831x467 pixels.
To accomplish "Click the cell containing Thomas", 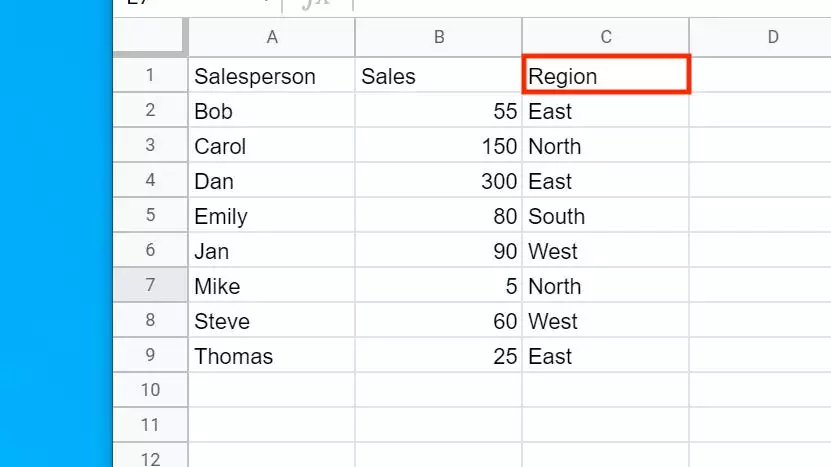I will 271,356.
